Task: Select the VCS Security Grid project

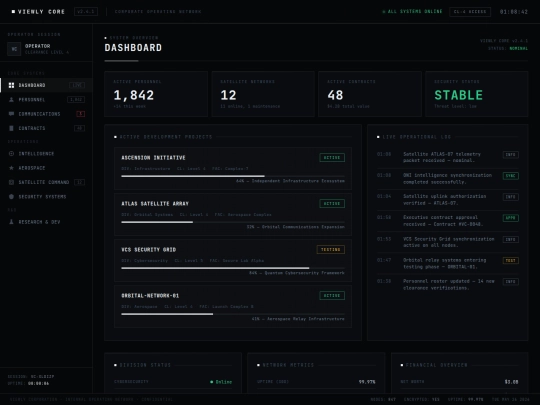Action: point(233,260)
